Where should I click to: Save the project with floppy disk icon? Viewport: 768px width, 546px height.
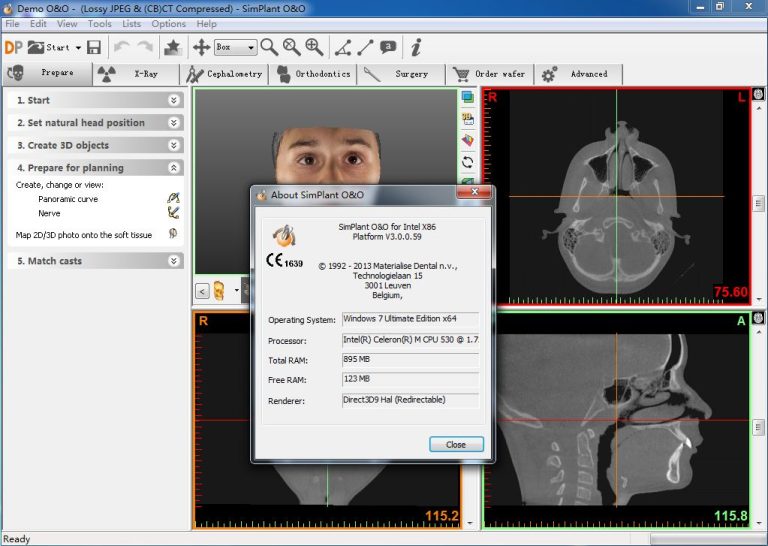click(94, 47)
